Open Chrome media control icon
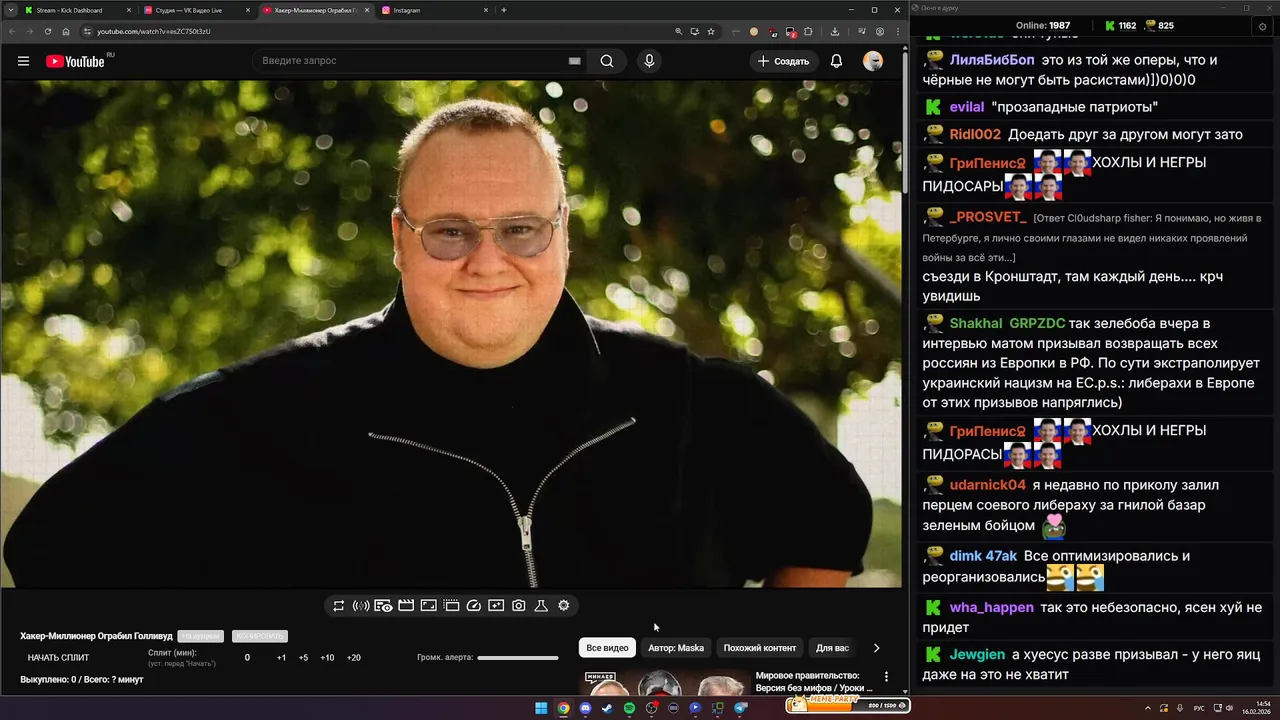The height and width of the screenshot is (720, 1280). coord(862,31)
